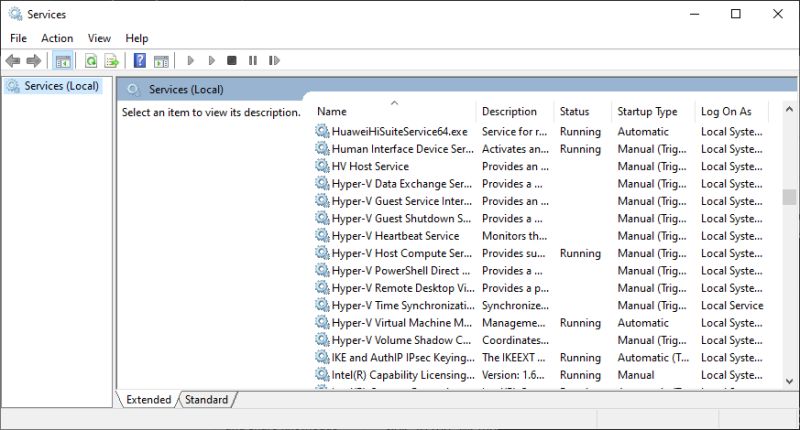Click gear icon of HuaweiHiSuiteService64.exe
This screenshot has height=430, width=800.
322,131
